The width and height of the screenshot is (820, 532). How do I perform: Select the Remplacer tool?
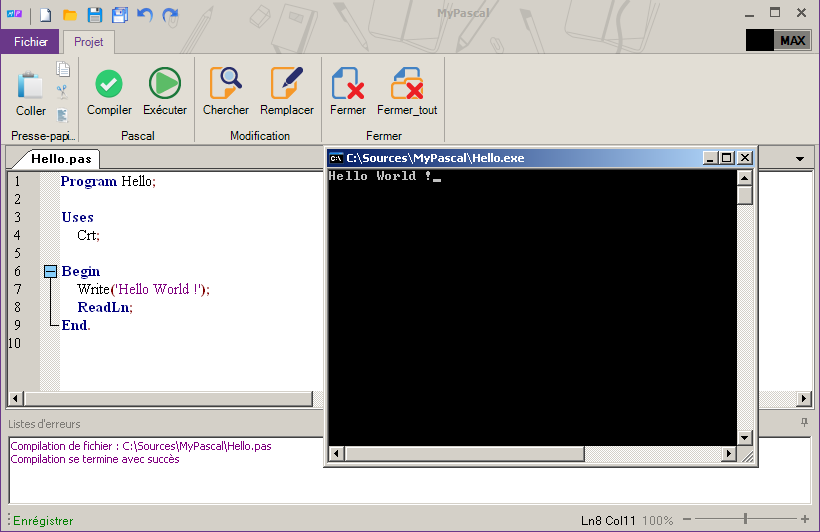point(286,91)
